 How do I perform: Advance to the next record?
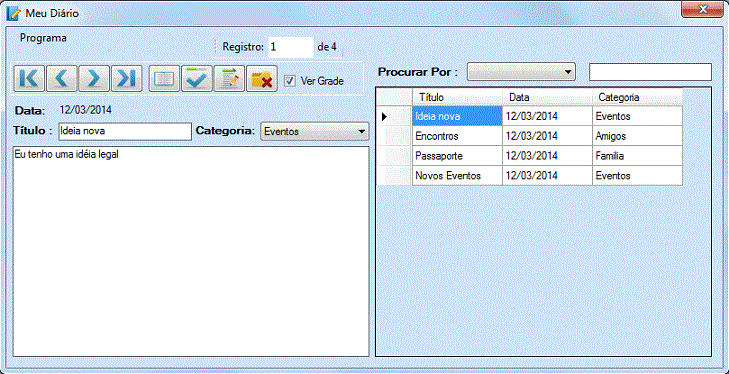click(94, 78)
